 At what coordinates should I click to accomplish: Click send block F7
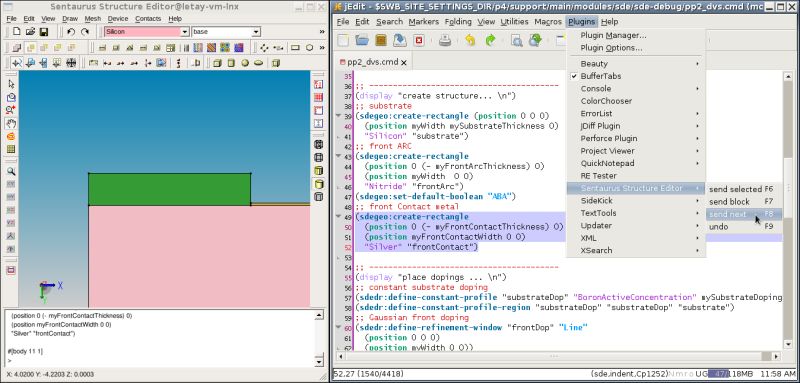(744, 202)
